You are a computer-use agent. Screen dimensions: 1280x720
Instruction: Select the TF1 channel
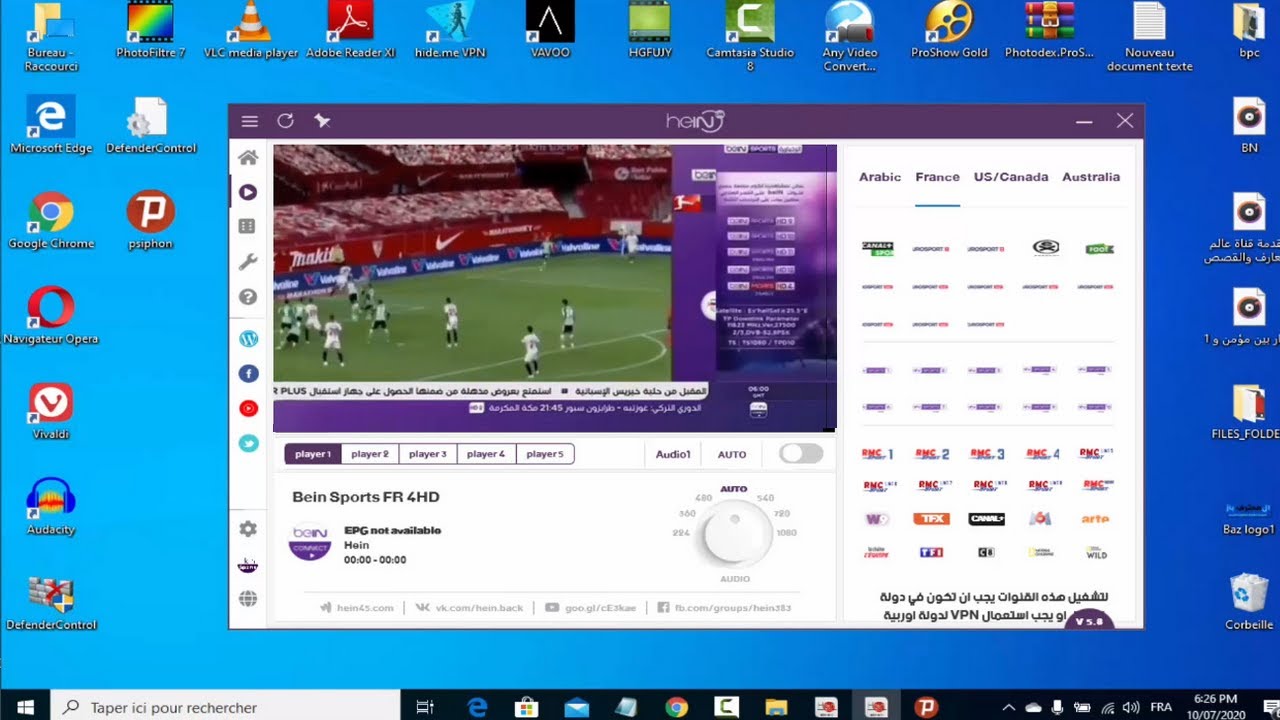pos(931,552)
